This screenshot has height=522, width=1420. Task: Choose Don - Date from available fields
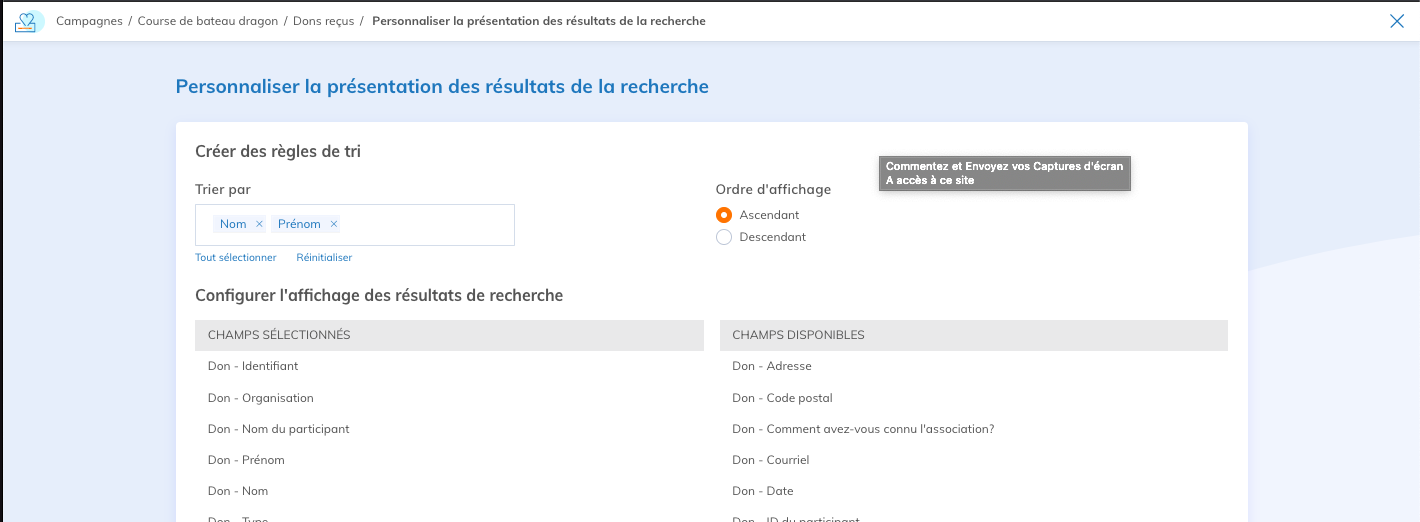762,491
